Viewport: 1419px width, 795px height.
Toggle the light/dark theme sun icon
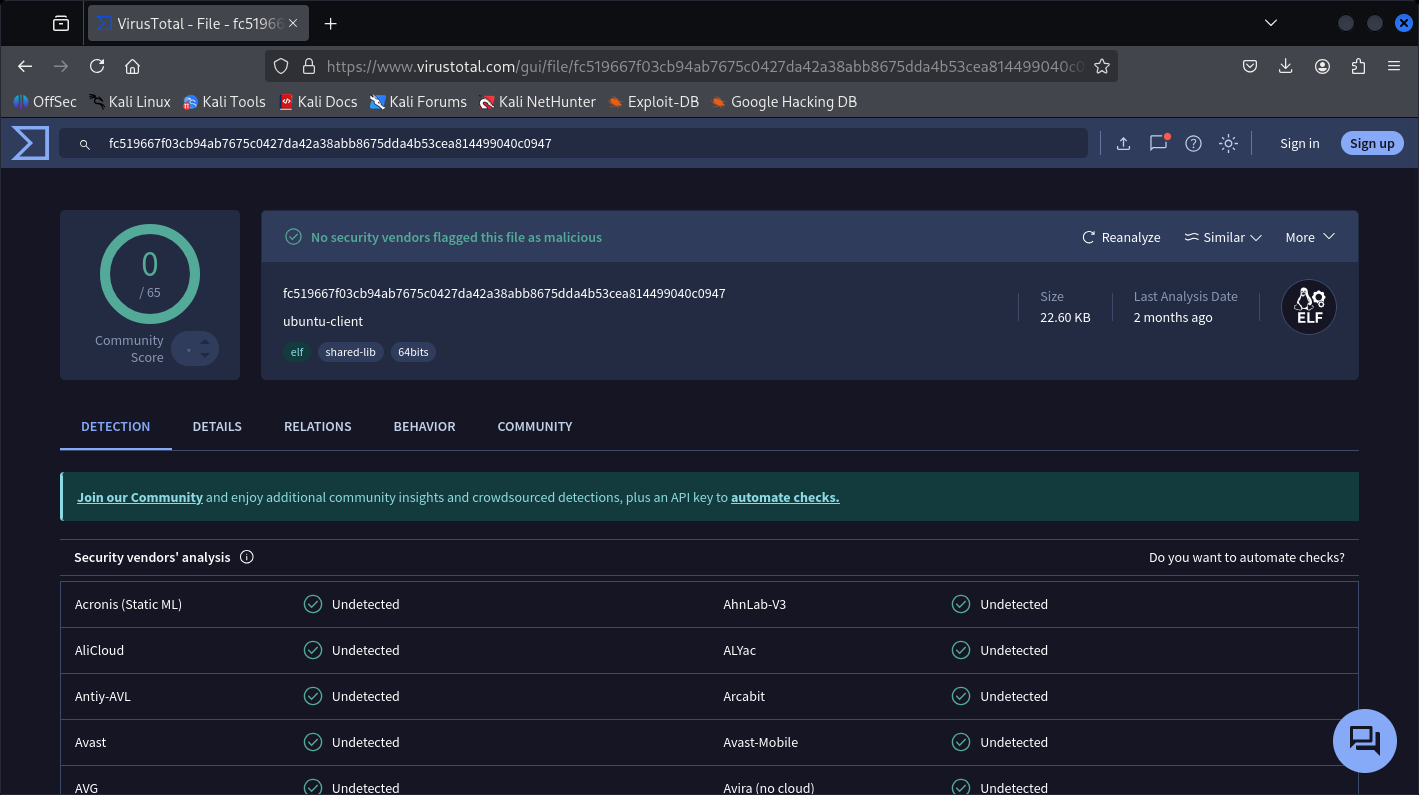(x=1228, y=144)
